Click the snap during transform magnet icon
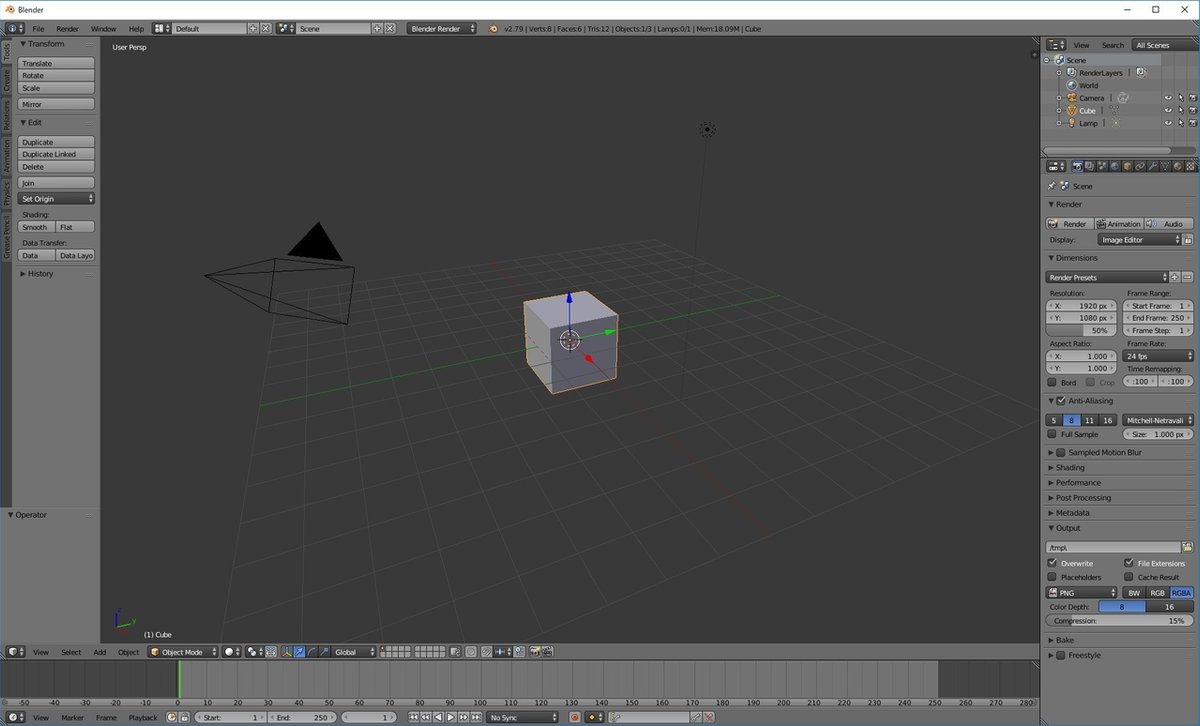 coord(486,652)
